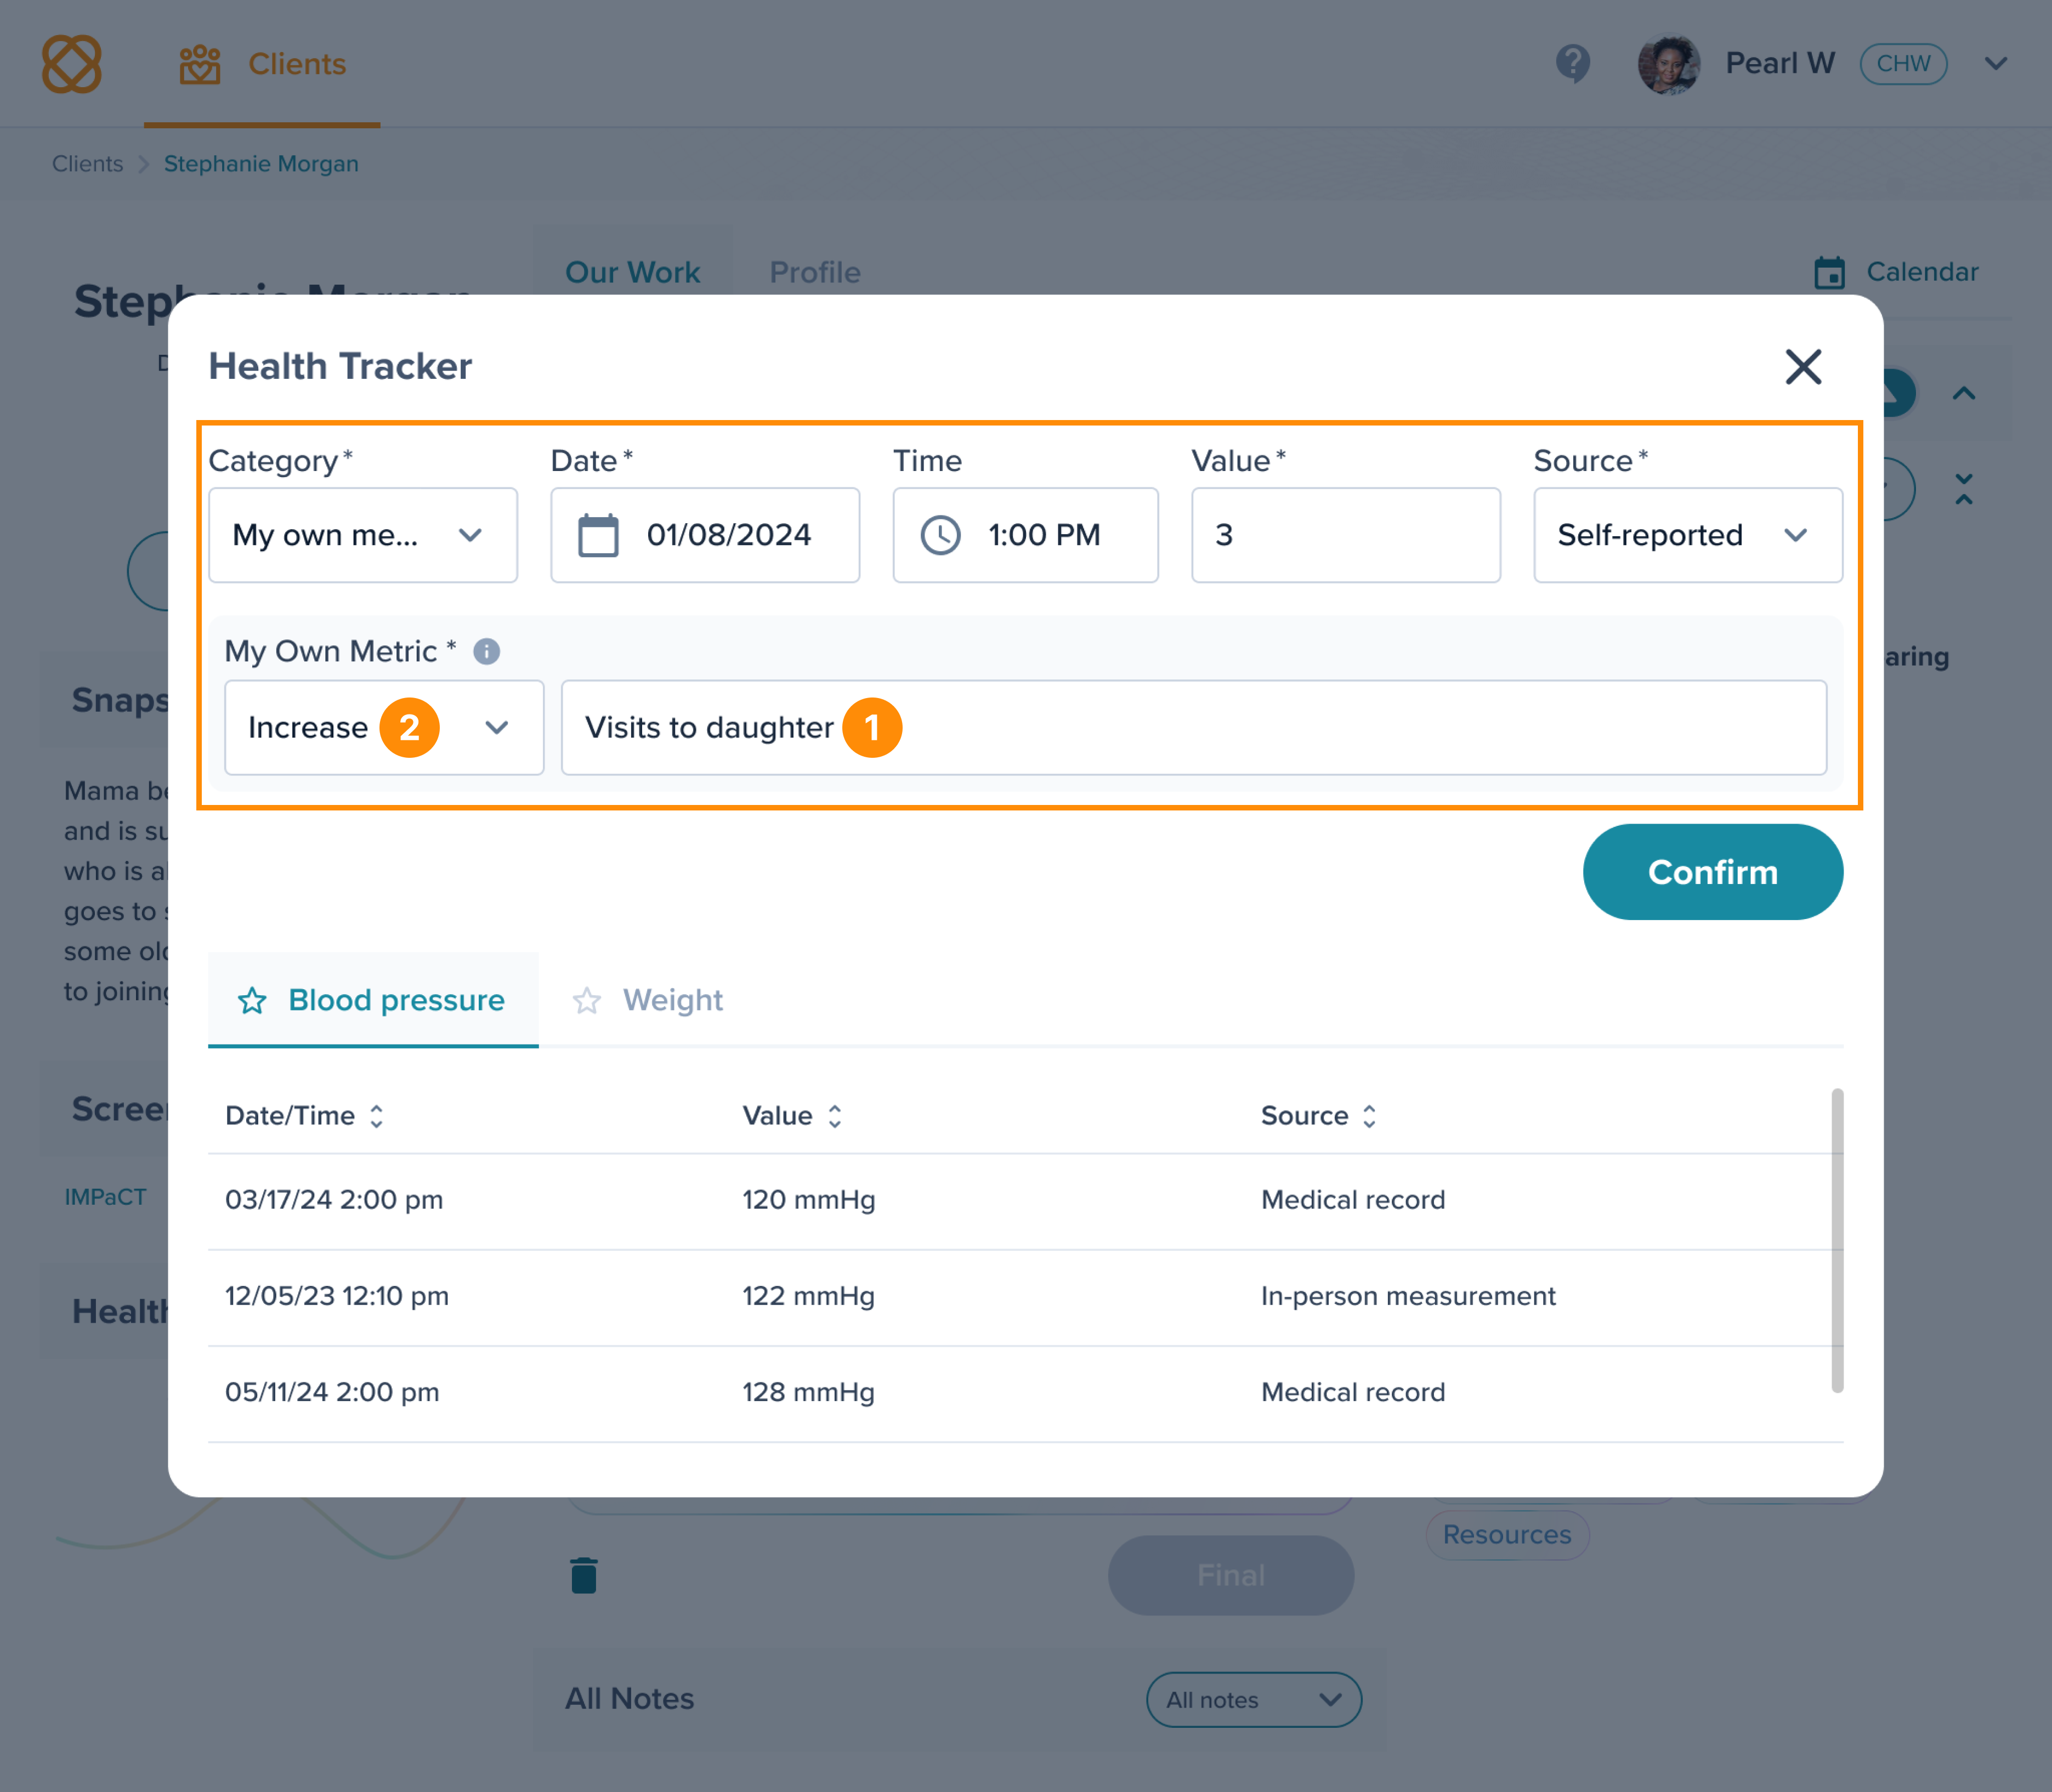This screenshot has height=1792, width=2052.
Task: Edit the Time field 1:00 PM
Action: click(1025, 535)
